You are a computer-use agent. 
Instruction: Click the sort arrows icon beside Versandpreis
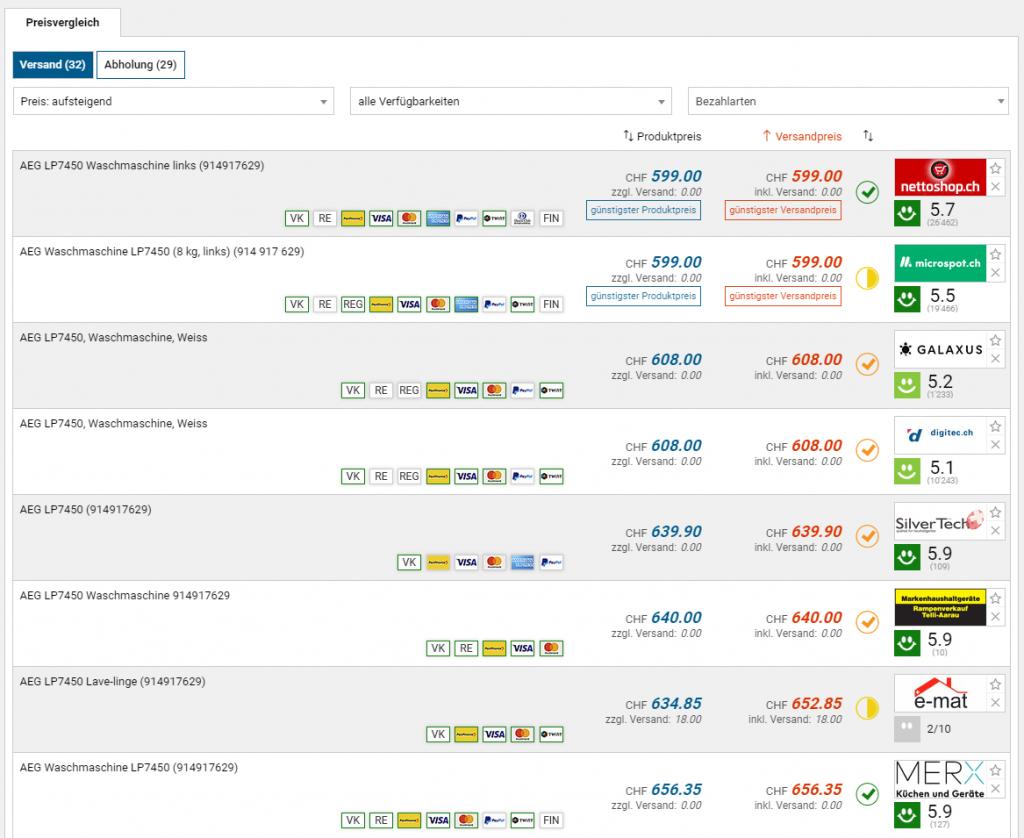[x=868, y=136]
